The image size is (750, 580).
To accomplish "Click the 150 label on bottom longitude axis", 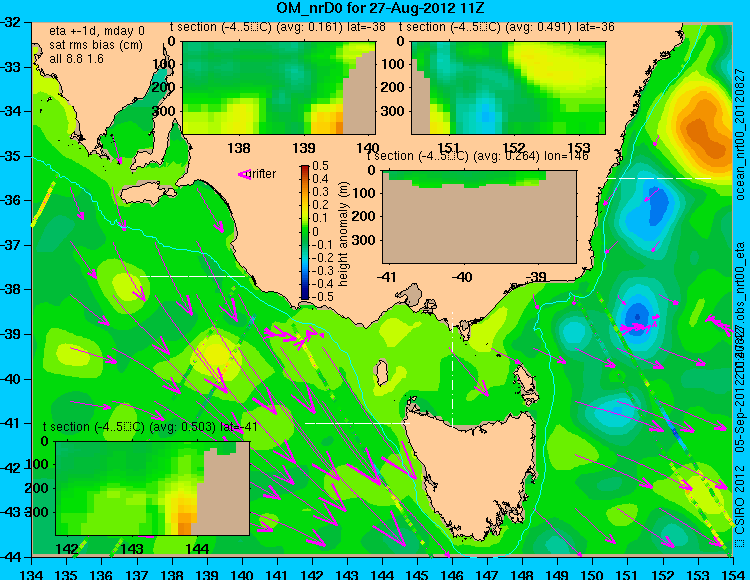I will coord(593,574).
